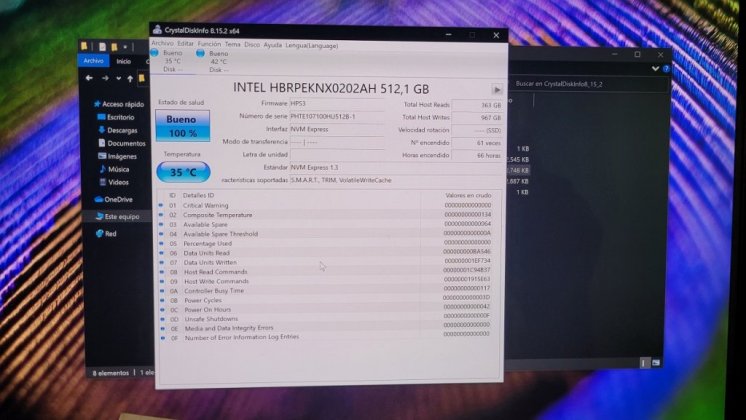Image resolution: width=746 pixels, height=420 pixels.
Task: Open Vídeos in the navigation pane
Action: click(114, 182)
